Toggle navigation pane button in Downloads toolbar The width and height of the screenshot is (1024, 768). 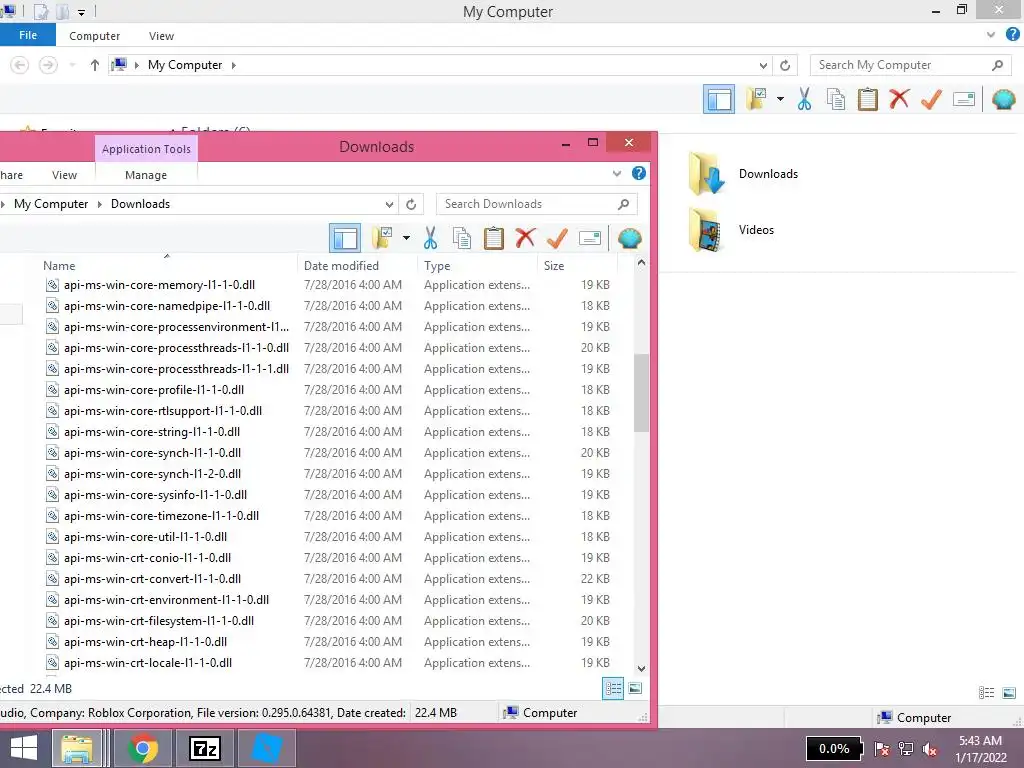click(x=344, y=238)
